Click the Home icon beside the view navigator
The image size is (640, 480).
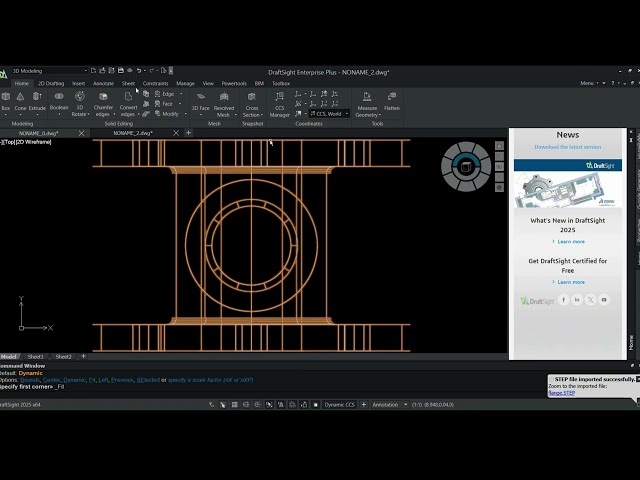(x=499, y=146)
